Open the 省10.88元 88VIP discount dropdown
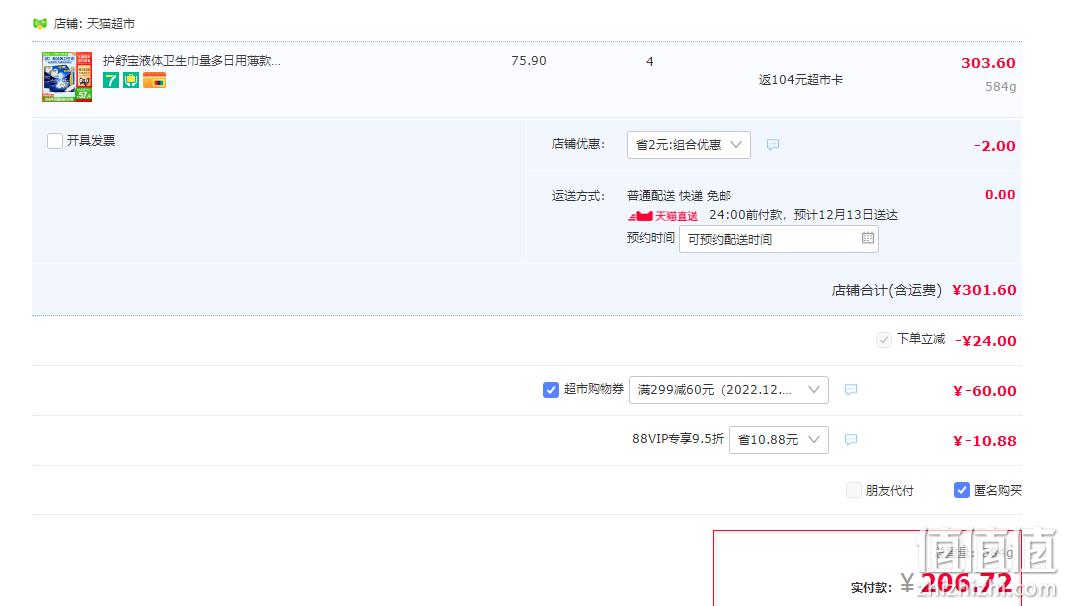 778,440
